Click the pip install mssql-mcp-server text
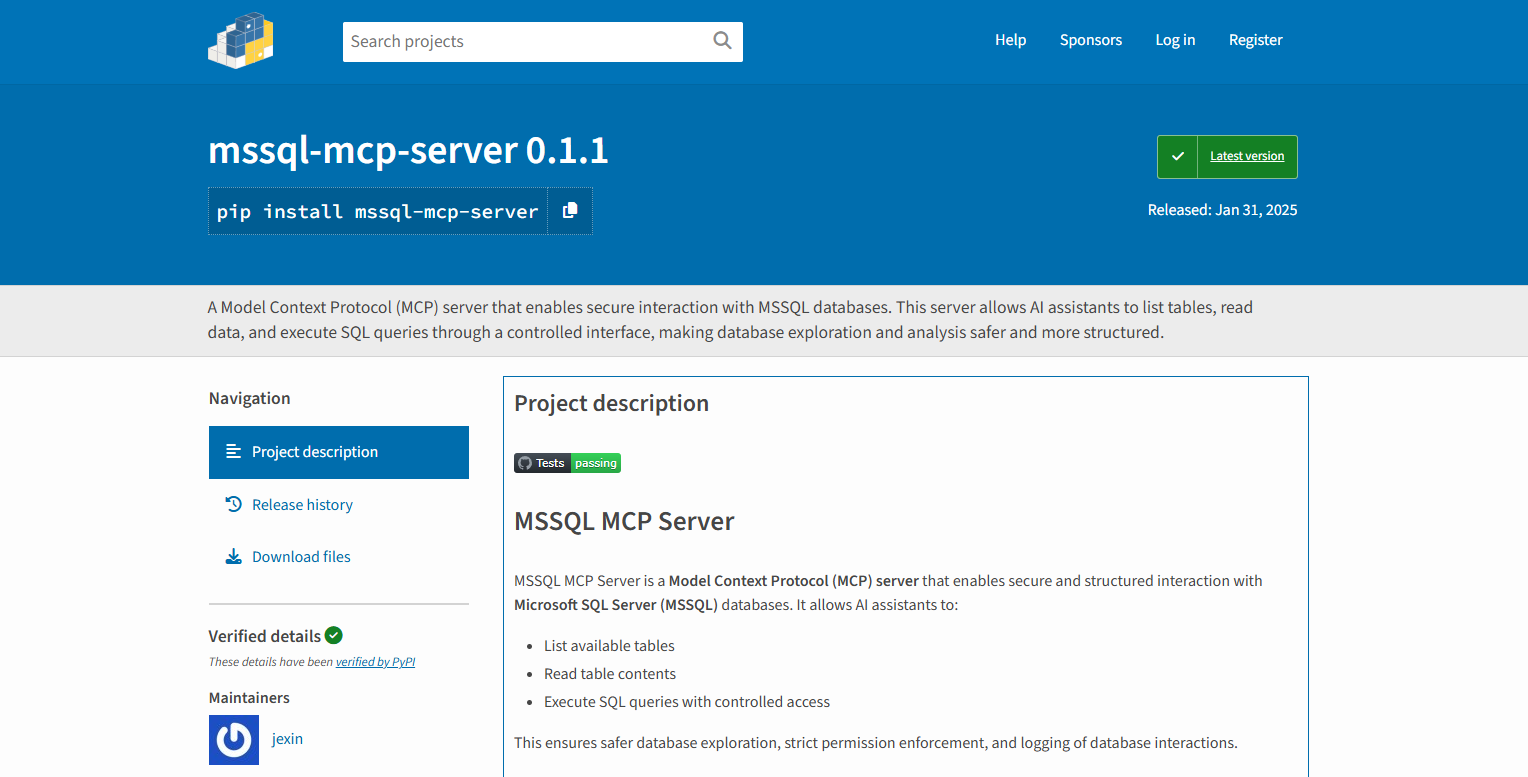 click(378, 211)
